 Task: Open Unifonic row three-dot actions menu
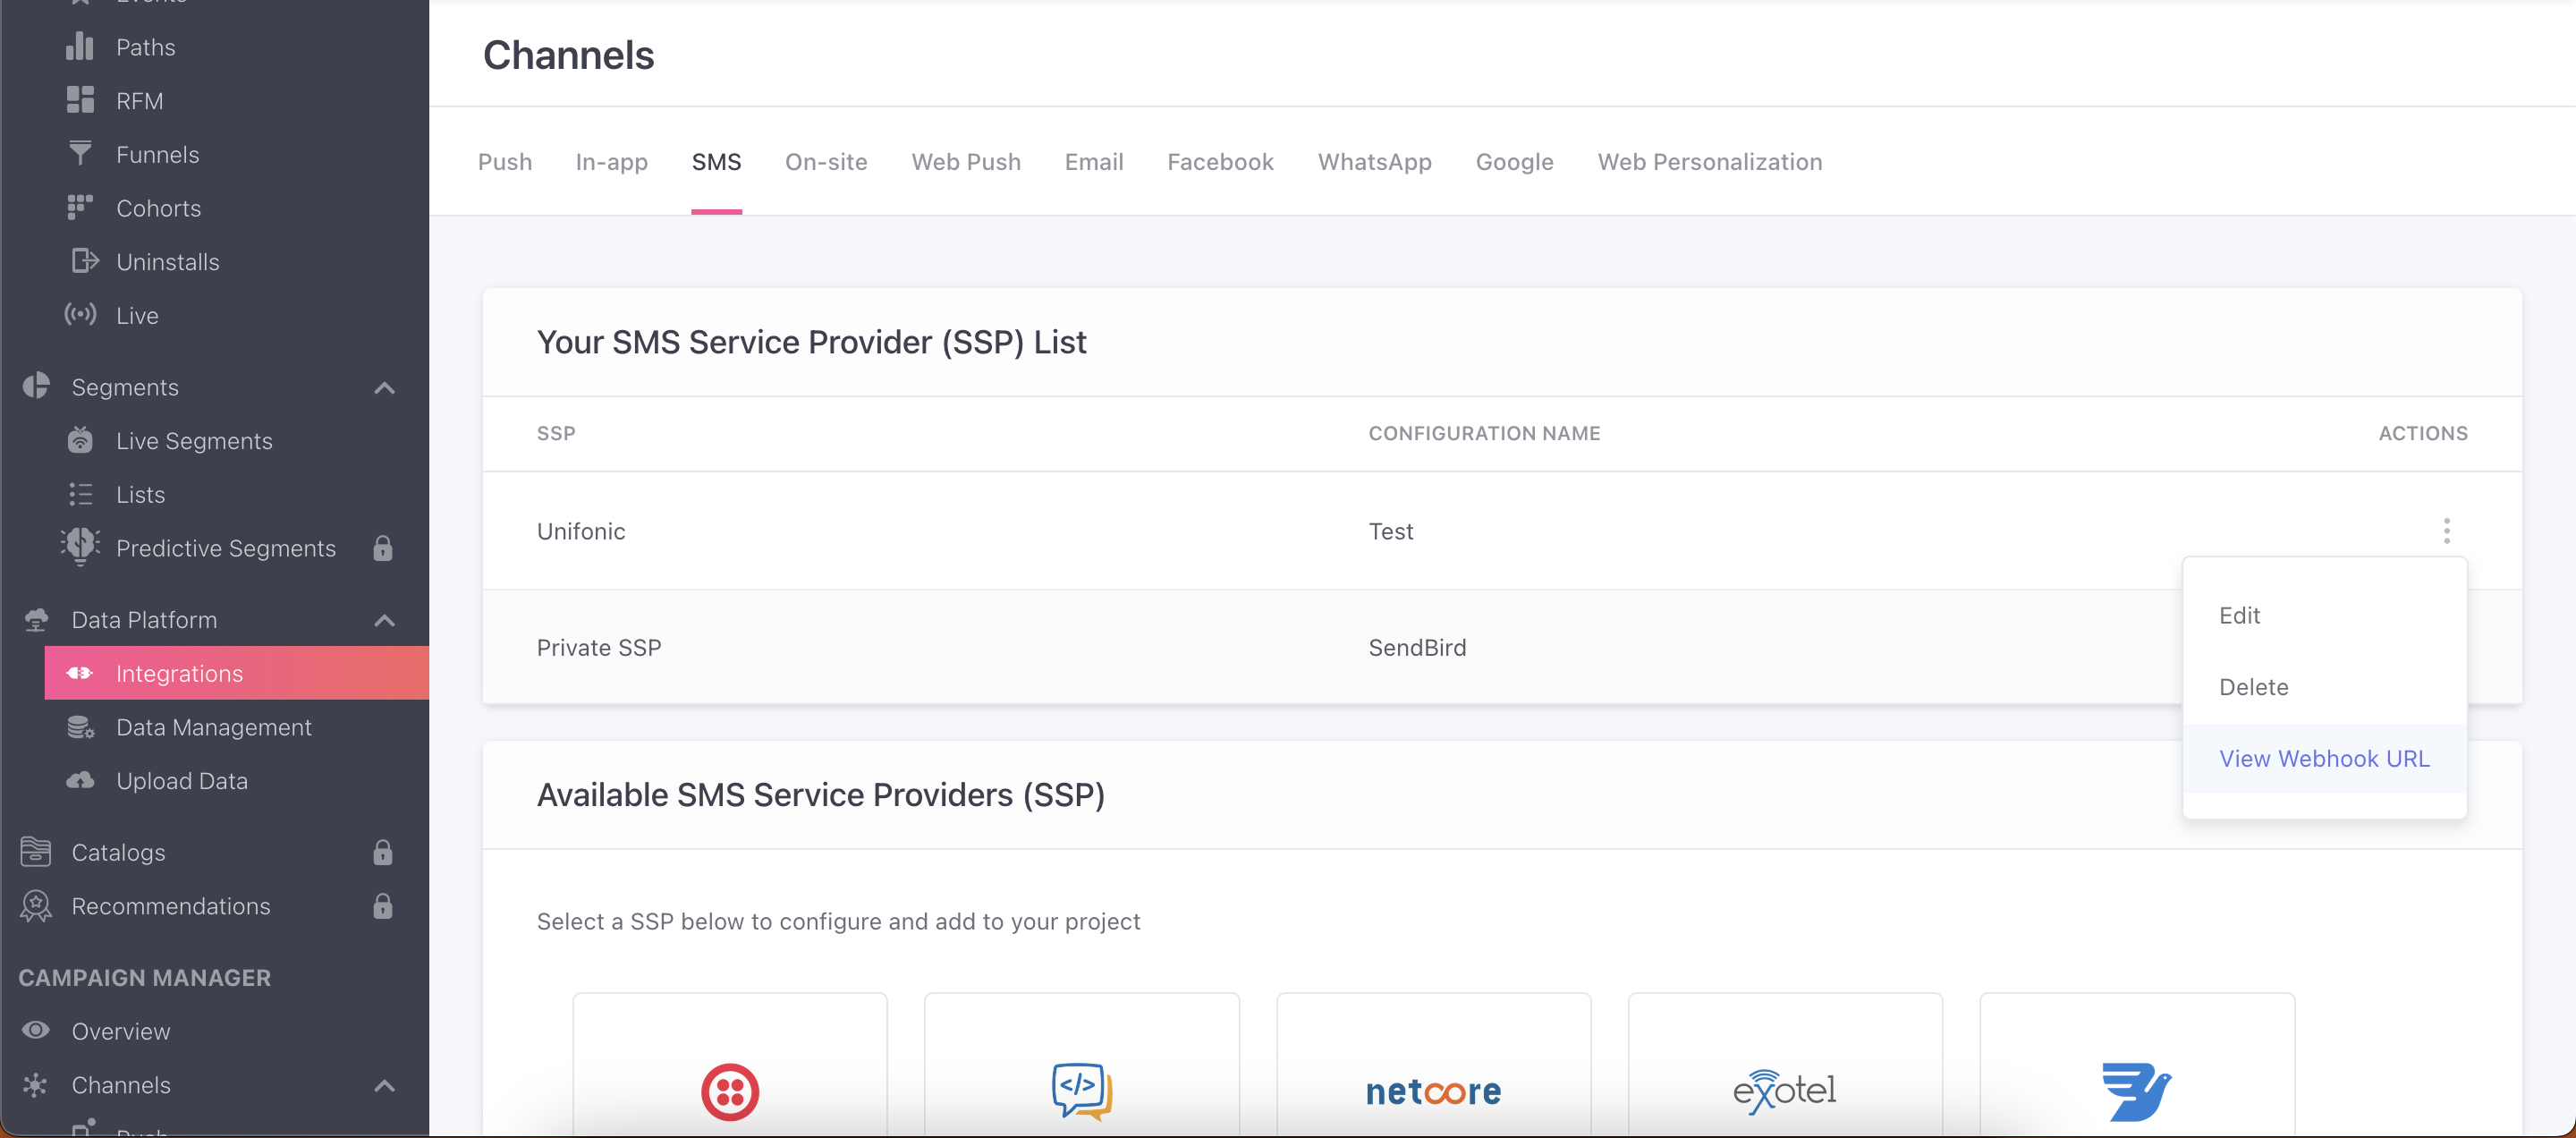coord(2446,531)
